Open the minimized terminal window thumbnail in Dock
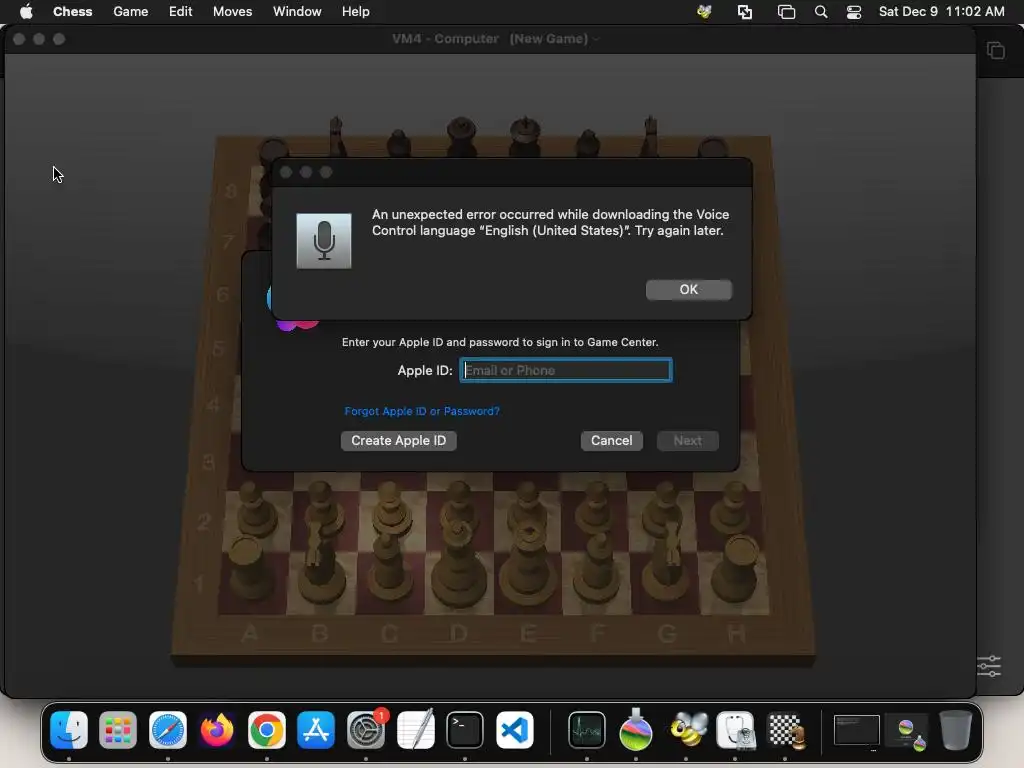This screenshot has width=1024, height=768. pos(856,729)
